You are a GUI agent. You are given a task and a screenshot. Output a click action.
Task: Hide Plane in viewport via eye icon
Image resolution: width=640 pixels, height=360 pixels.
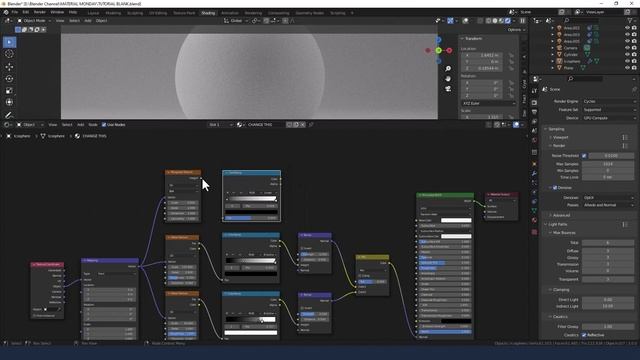[x=627, y=68]
